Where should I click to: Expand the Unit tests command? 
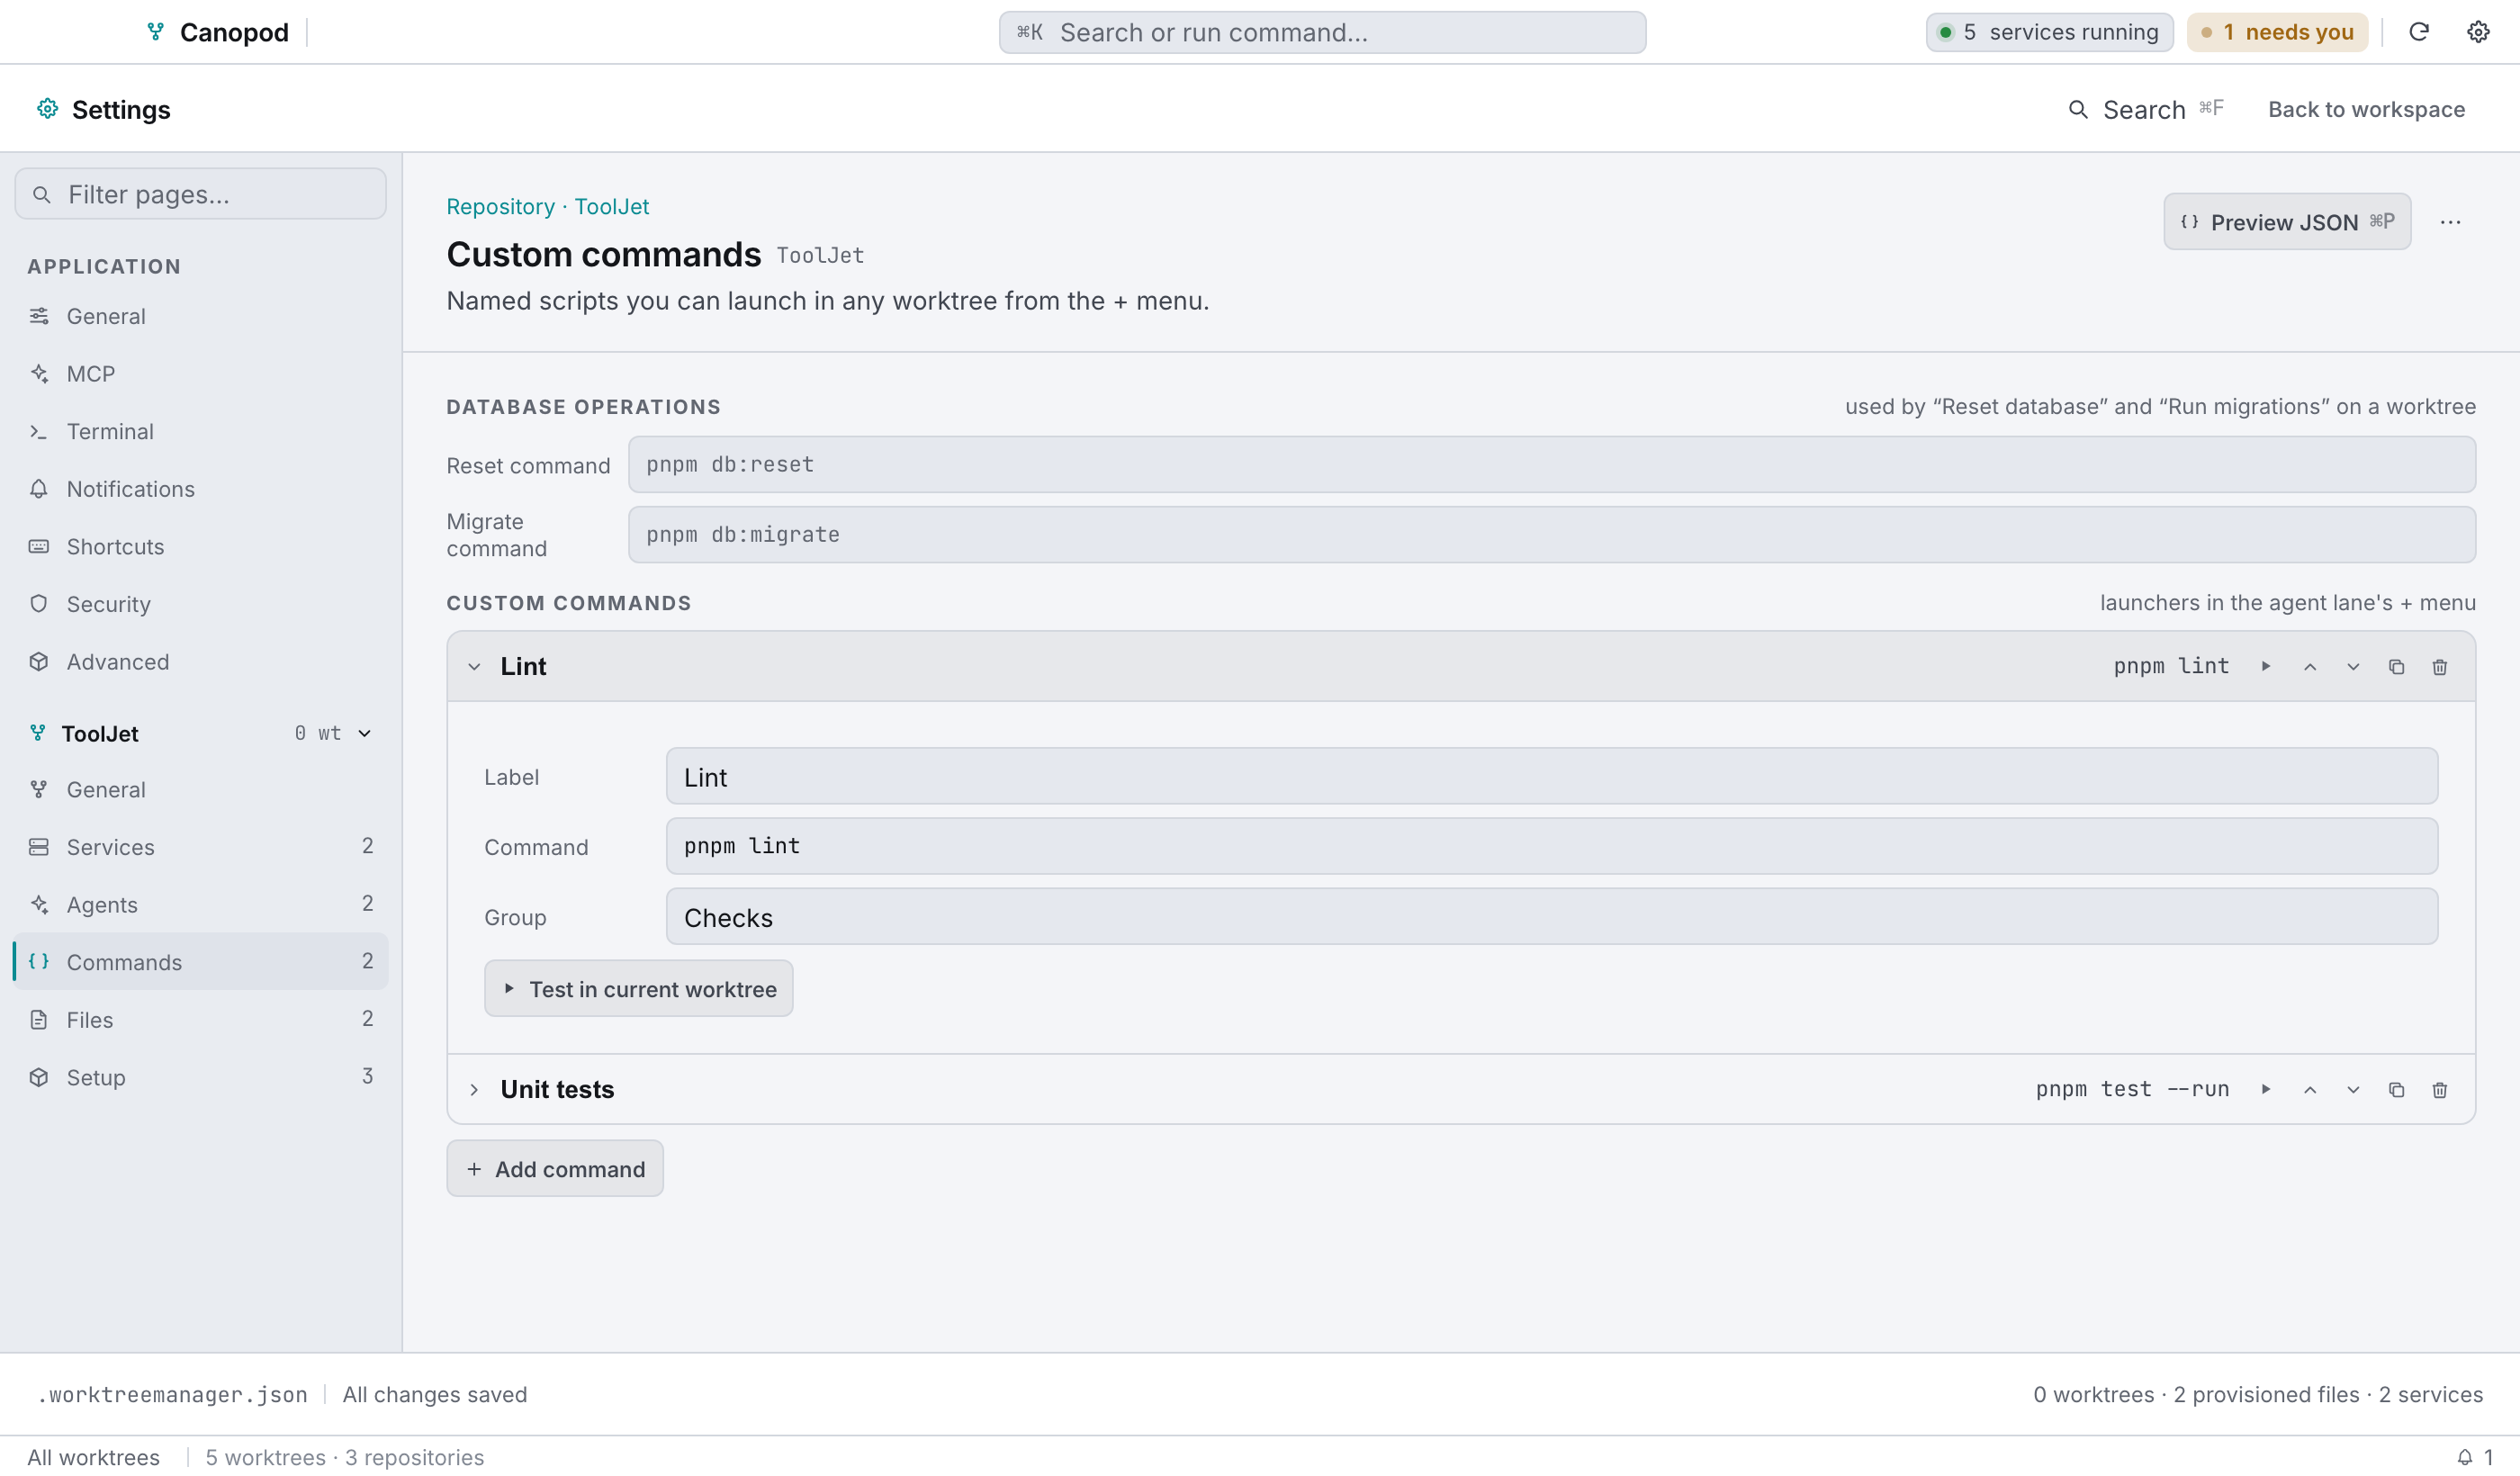(474, 1089)
